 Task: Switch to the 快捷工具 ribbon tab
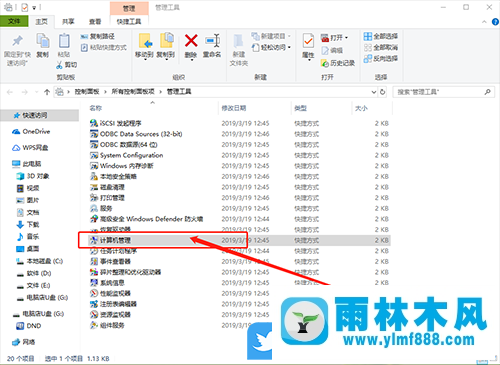coord(129,22)
